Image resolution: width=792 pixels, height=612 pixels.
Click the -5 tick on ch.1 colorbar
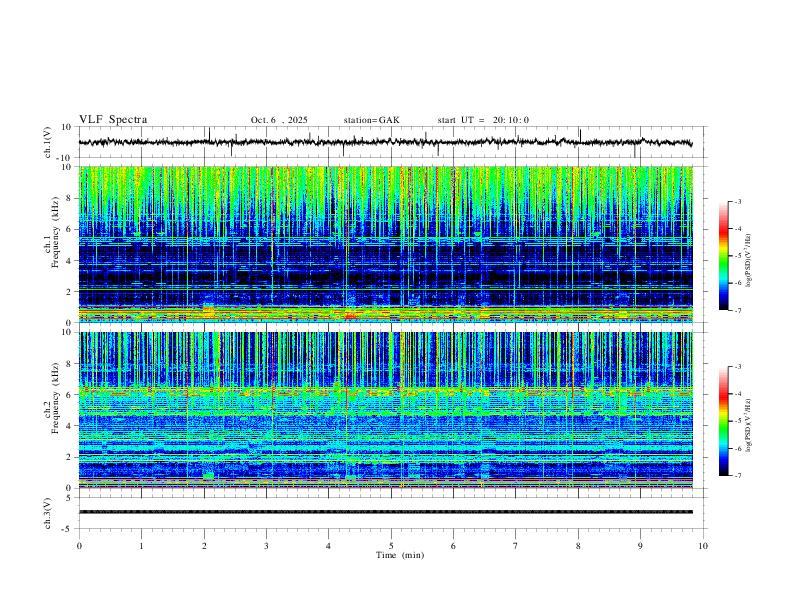click(x=738, y=256)
